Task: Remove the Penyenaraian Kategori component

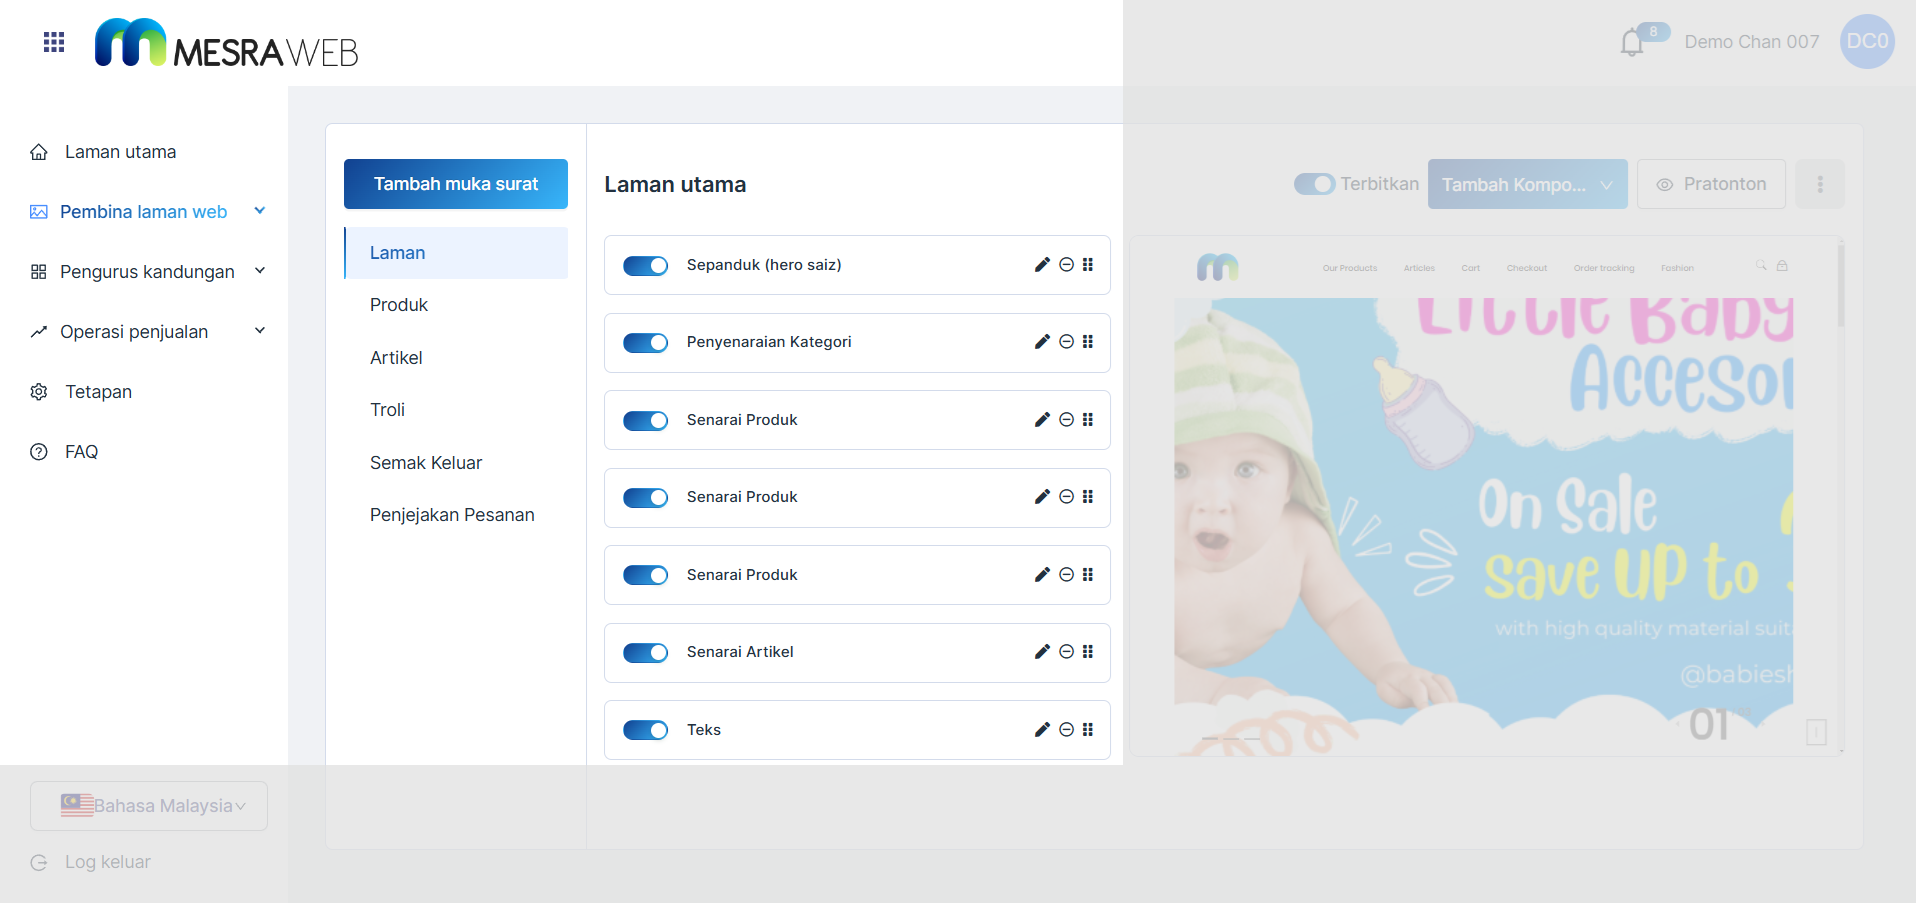Action: [1066, 342]
